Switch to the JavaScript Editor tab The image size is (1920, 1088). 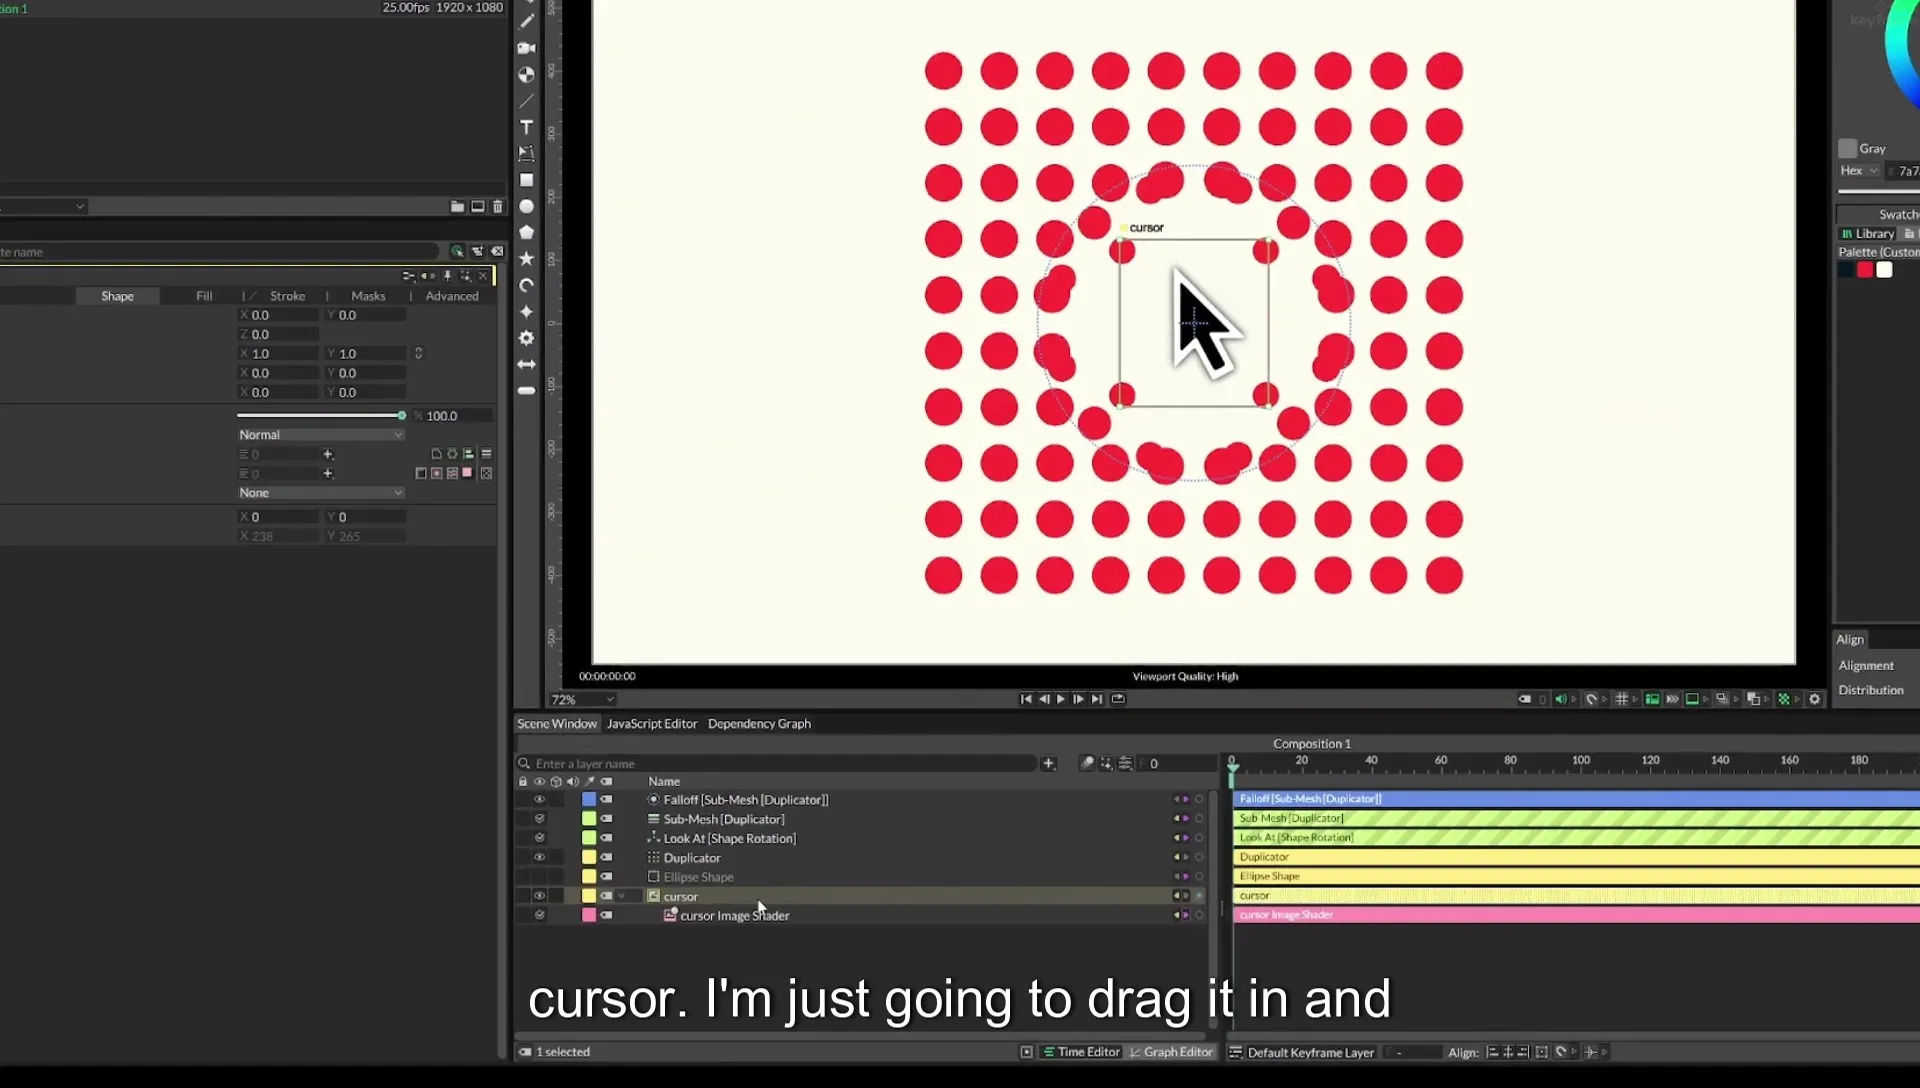[652, 723]
